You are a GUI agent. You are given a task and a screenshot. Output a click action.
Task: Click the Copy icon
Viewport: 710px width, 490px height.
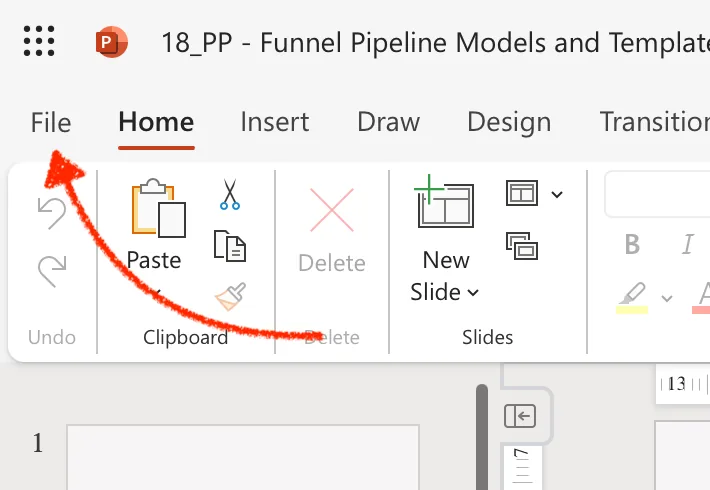pyautogui.click(x=230, y=246)
